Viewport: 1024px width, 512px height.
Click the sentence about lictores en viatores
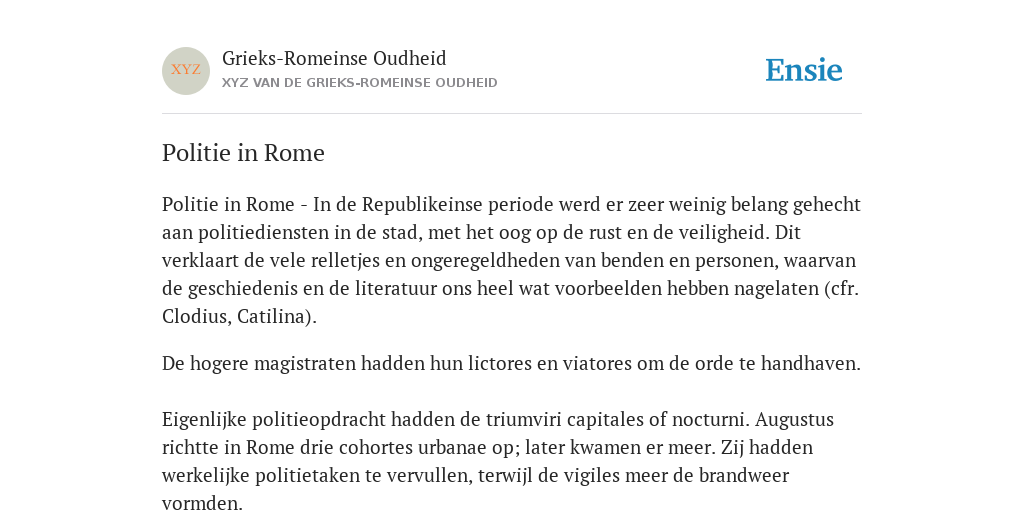(x=511, y=363)
